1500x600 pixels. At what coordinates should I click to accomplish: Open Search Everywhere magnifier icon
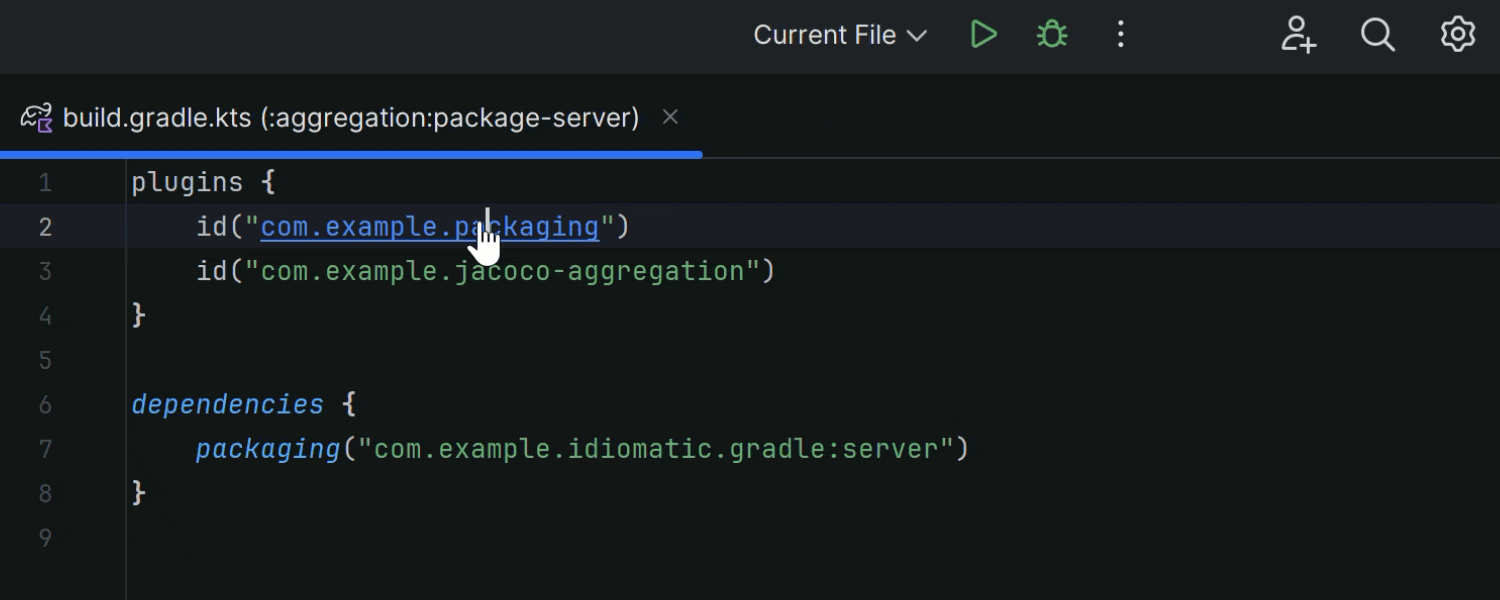pos(1377,35)
